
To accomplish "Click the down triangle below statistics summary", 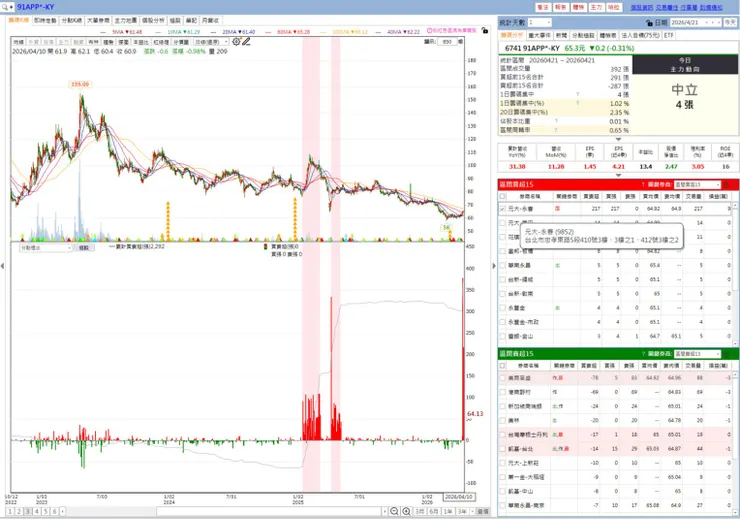I will coord(618,139).
